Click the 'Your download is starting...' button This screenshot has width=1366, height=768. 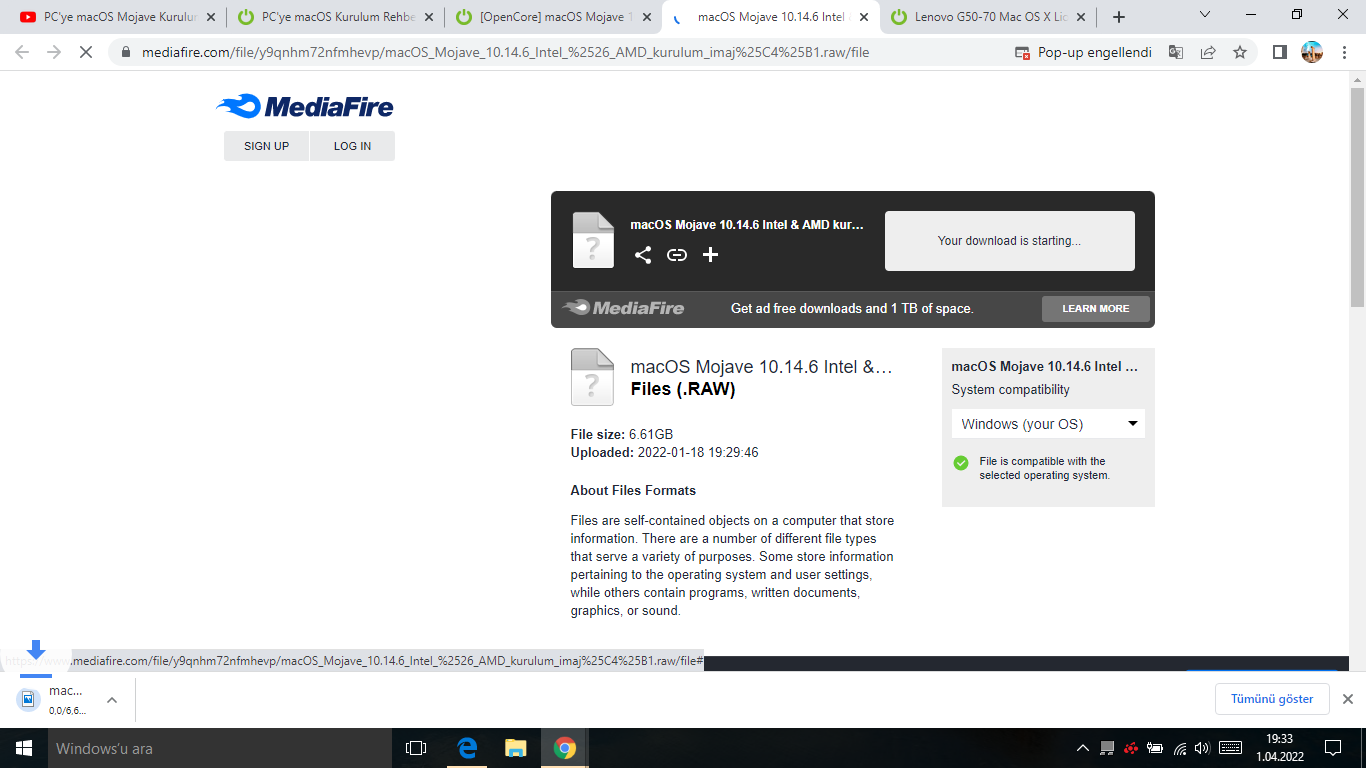(x=1010, y=241)
